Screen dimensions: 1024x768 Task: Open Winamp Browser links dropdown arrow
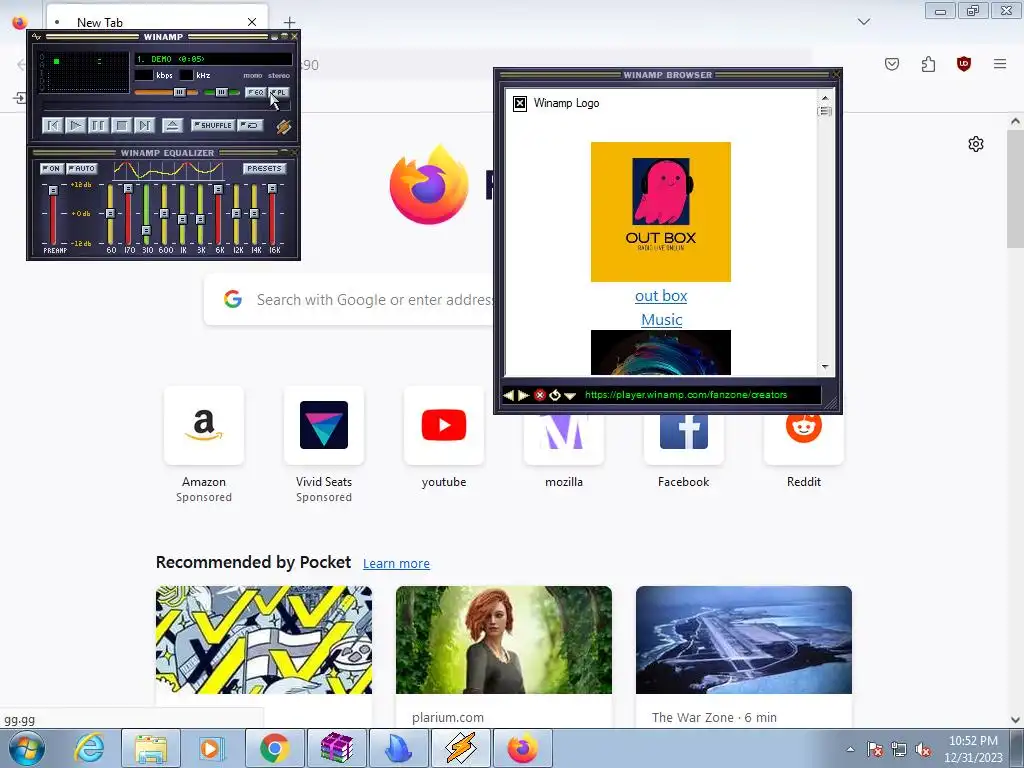pyautogui.click(x=570, y=396)
